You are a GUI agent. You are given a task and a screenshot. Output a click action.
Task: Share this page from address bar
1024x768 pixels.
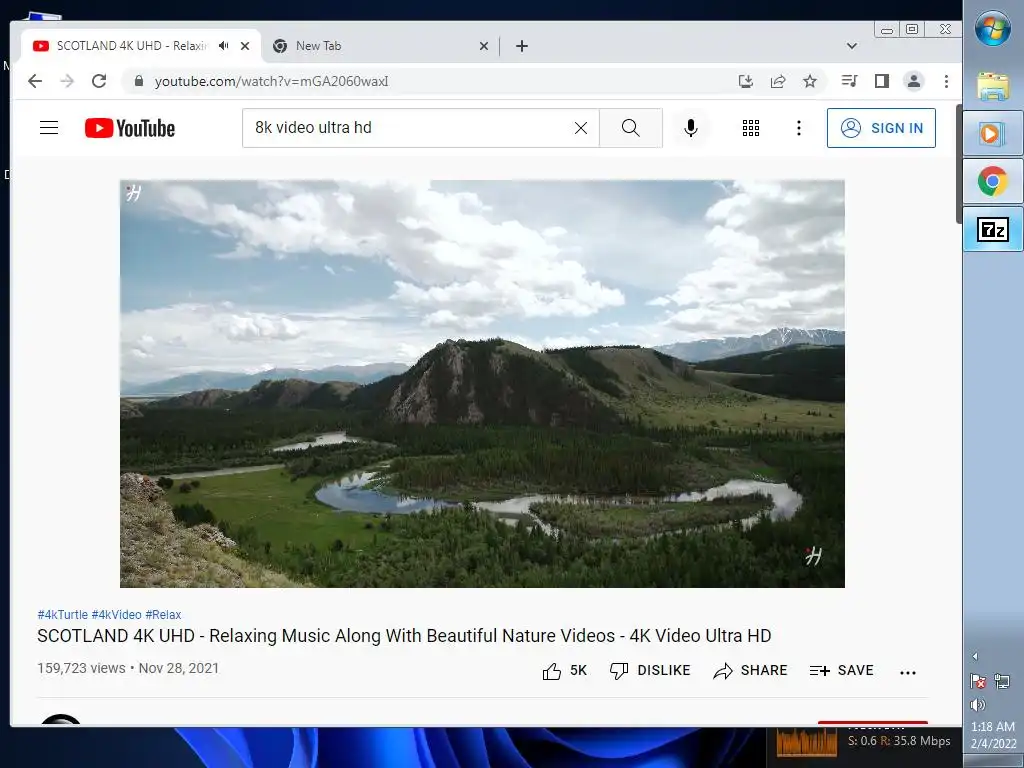point(778,81)
